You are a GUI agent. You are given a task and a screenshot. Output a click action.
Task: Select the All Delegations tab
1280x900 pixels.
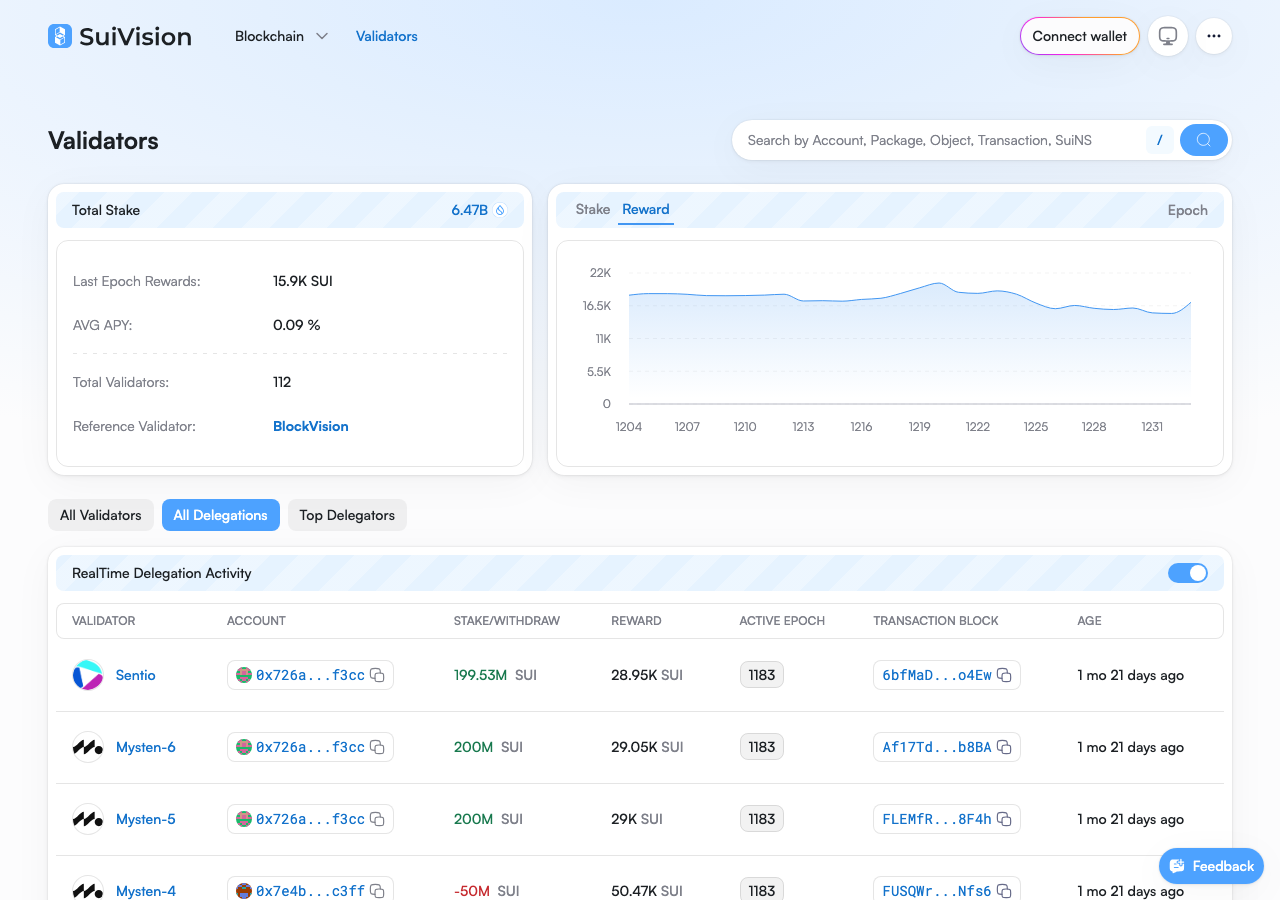coord(221,515)
